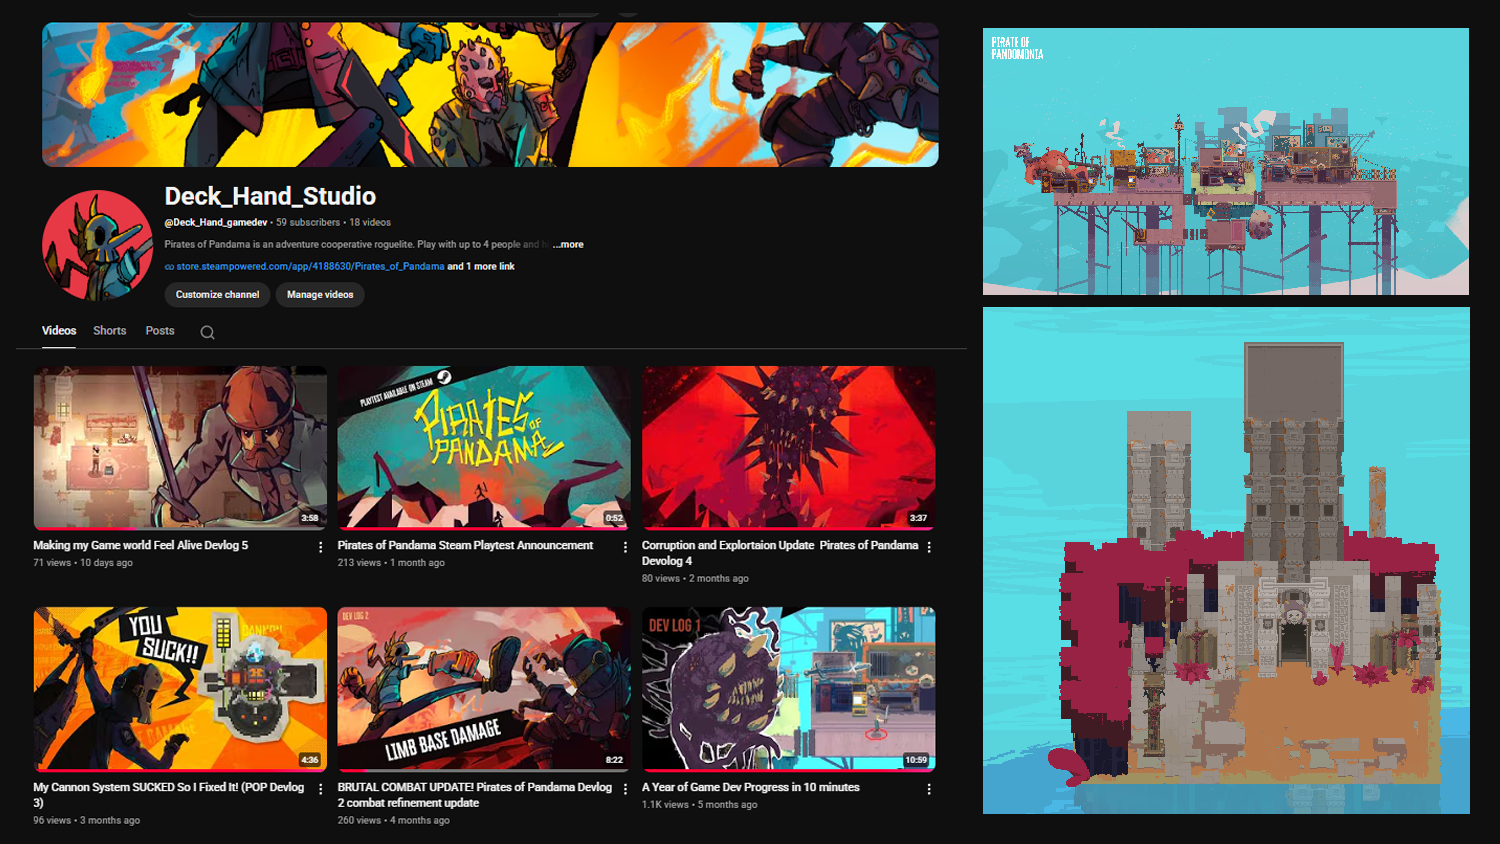The image size is (1500, 844).
Task: Click title 'My Cannon System SUCKED So I Fixed It!'
Action: pyautogui.click(x=169, y=795)
